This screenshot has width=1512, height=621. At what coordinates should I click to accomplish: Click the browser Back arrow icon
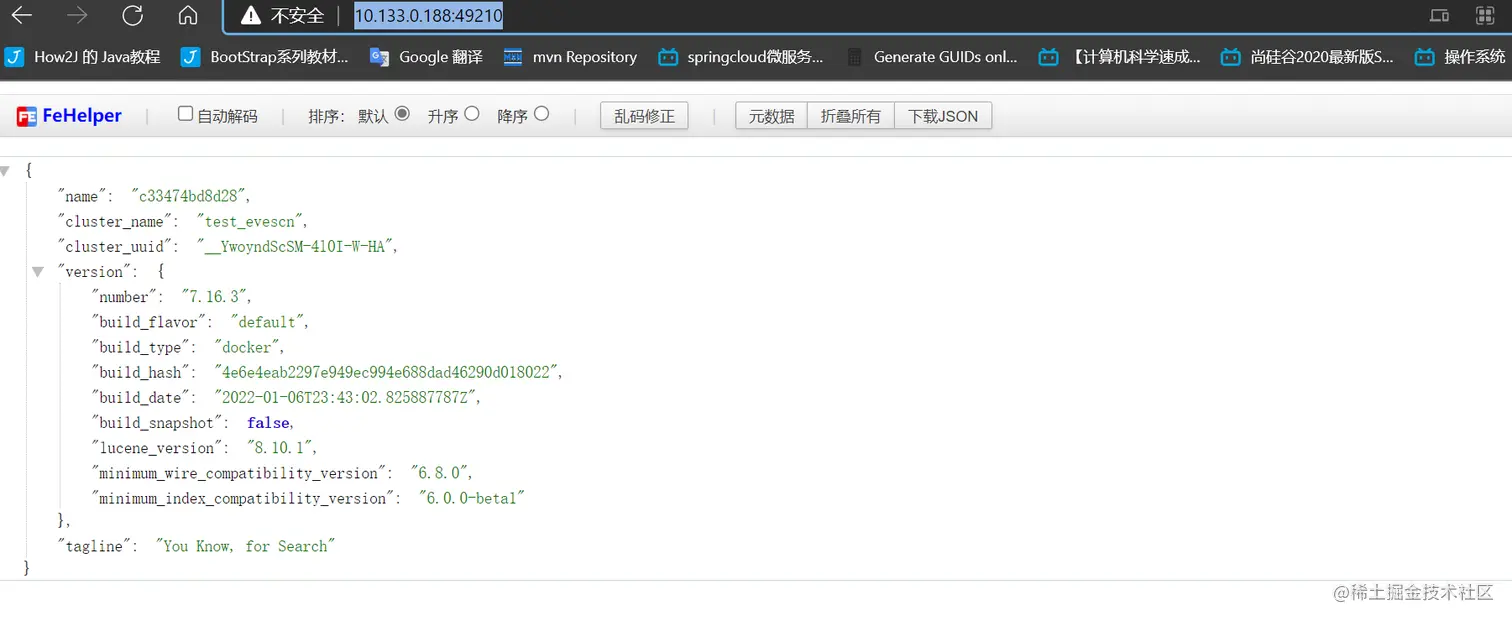click(x=22, y=15)
